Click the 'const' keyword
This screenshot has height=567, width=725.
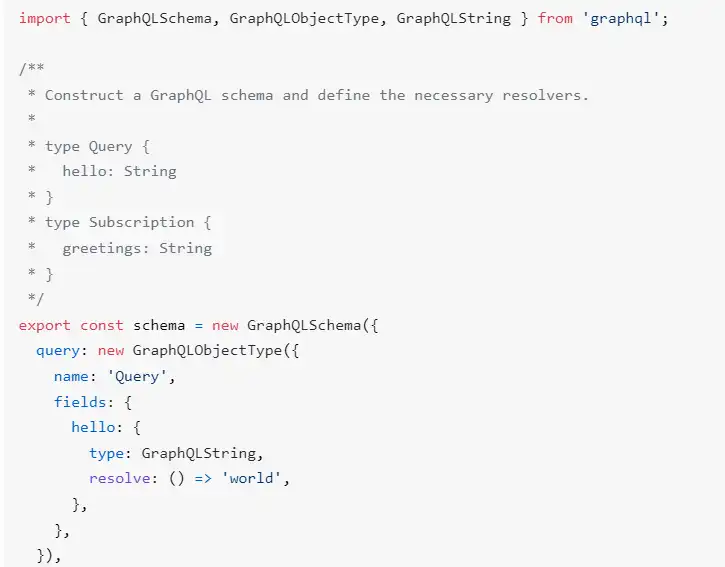pos(102,326)
